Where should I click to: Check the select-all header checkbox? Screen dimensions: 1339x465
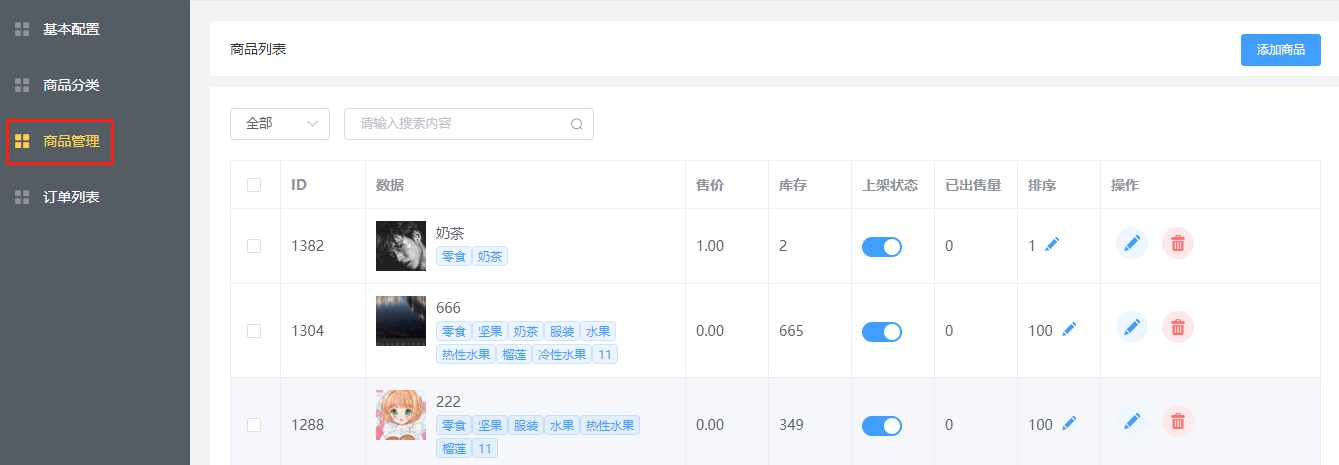[254, 185]
